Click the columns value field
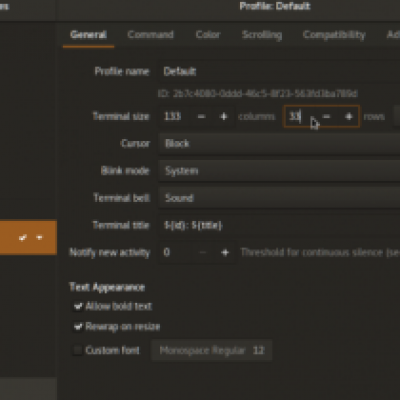 175,116
